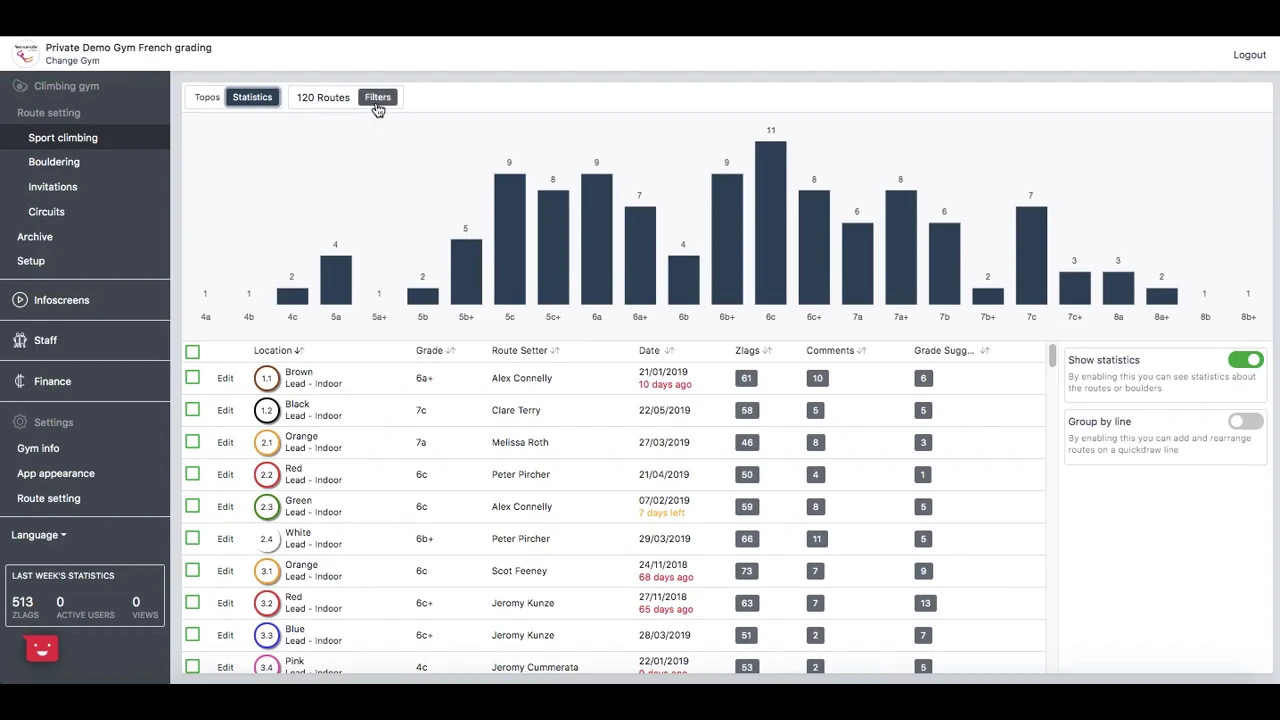Viewport: 1280px width, 720px height.
Task: Click the 5c grade bar in chart
Action: [509, 239]
